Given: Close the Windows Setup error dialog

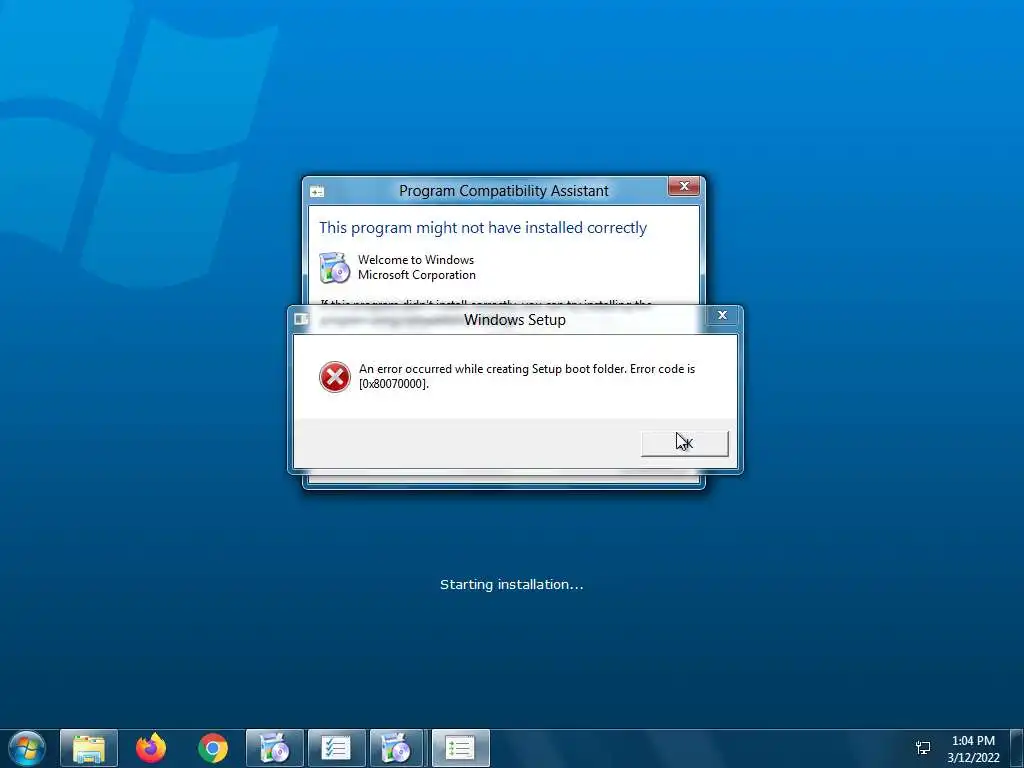Looking at the screenshot, I should point(722,315).
